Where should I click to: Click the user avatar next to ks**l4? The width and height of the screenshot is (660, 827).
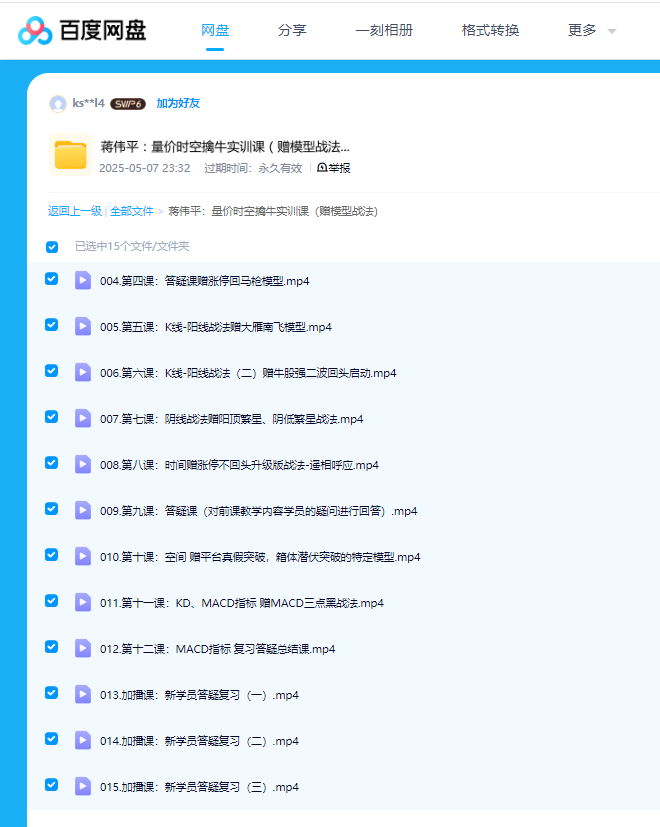coord(58,103)
